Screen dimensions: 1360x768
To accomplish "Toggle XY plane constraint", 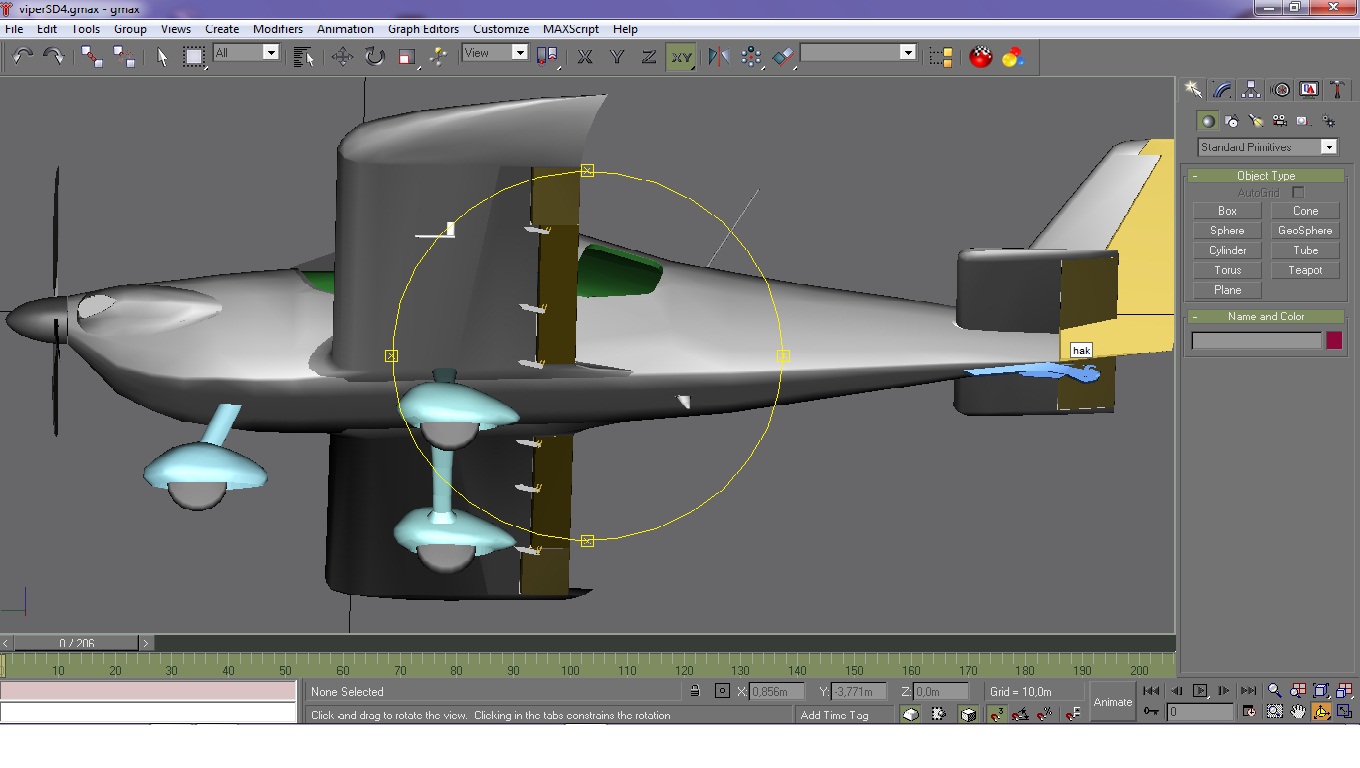I will 681,57.
